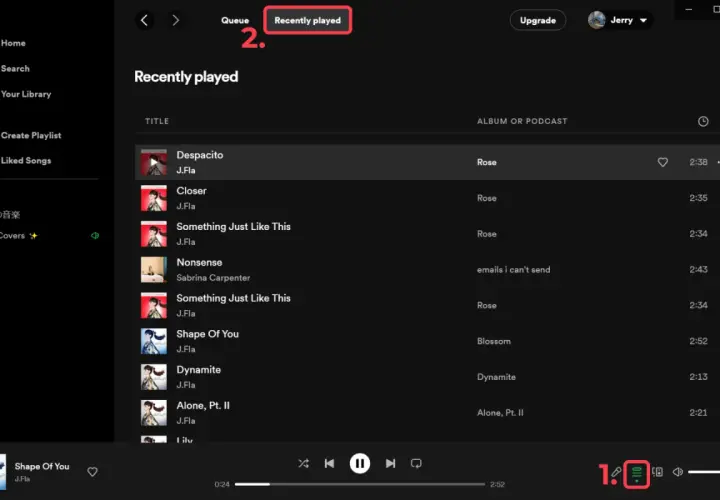This screenshot has width=720, height=500.
Task: Select the Nonsense track
Action: [199, 263]
